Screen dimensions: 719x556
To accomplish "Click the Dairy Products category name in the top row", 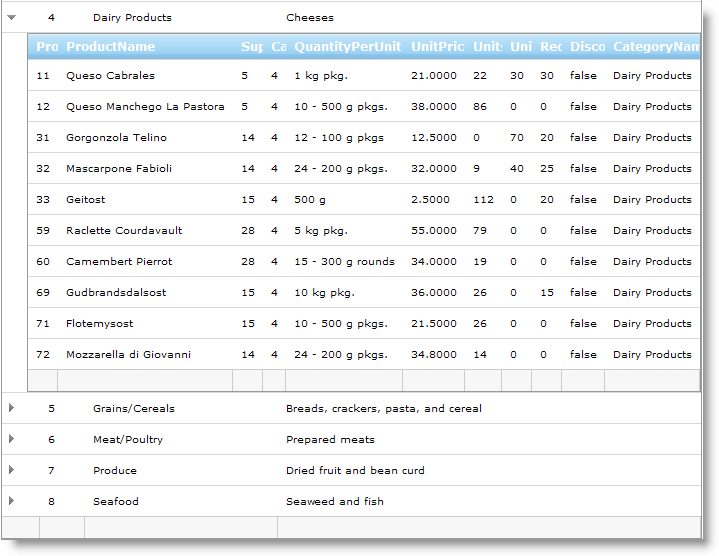I will [x=132, y=17].
